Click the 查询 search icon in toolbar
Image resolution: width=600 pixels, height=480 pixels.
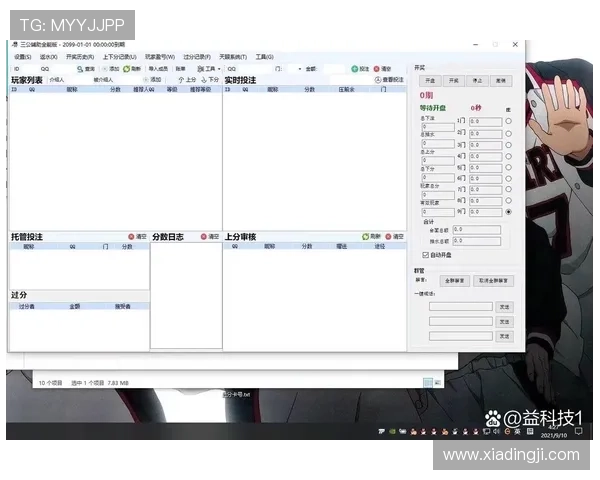tap(80, 69)
